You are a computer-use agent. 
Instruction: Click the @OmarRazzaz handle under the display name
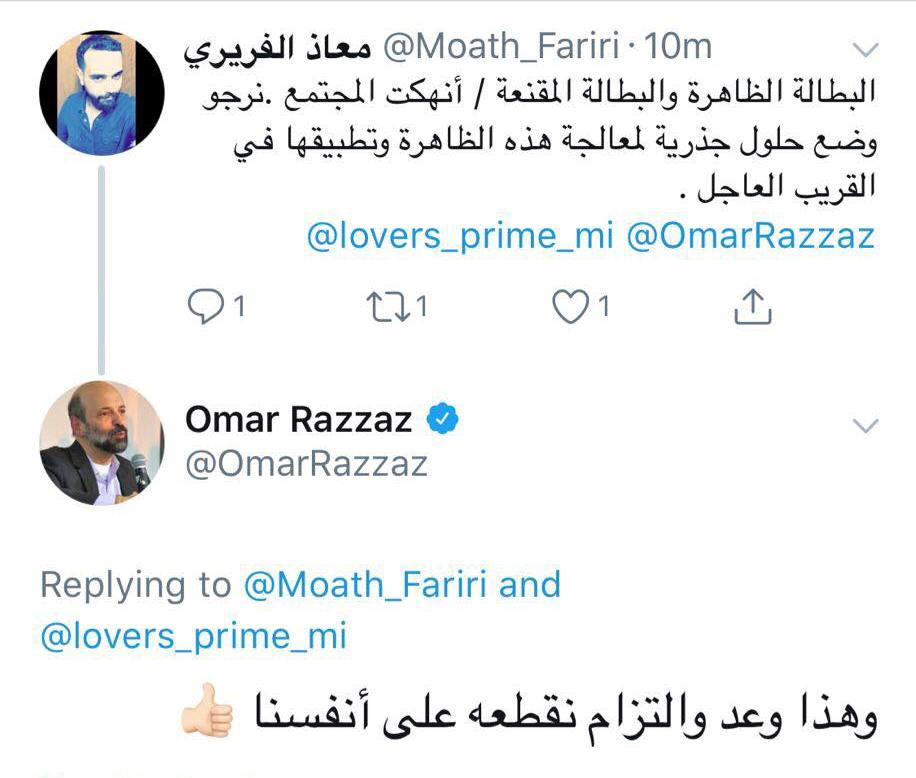tap(306, 464)
